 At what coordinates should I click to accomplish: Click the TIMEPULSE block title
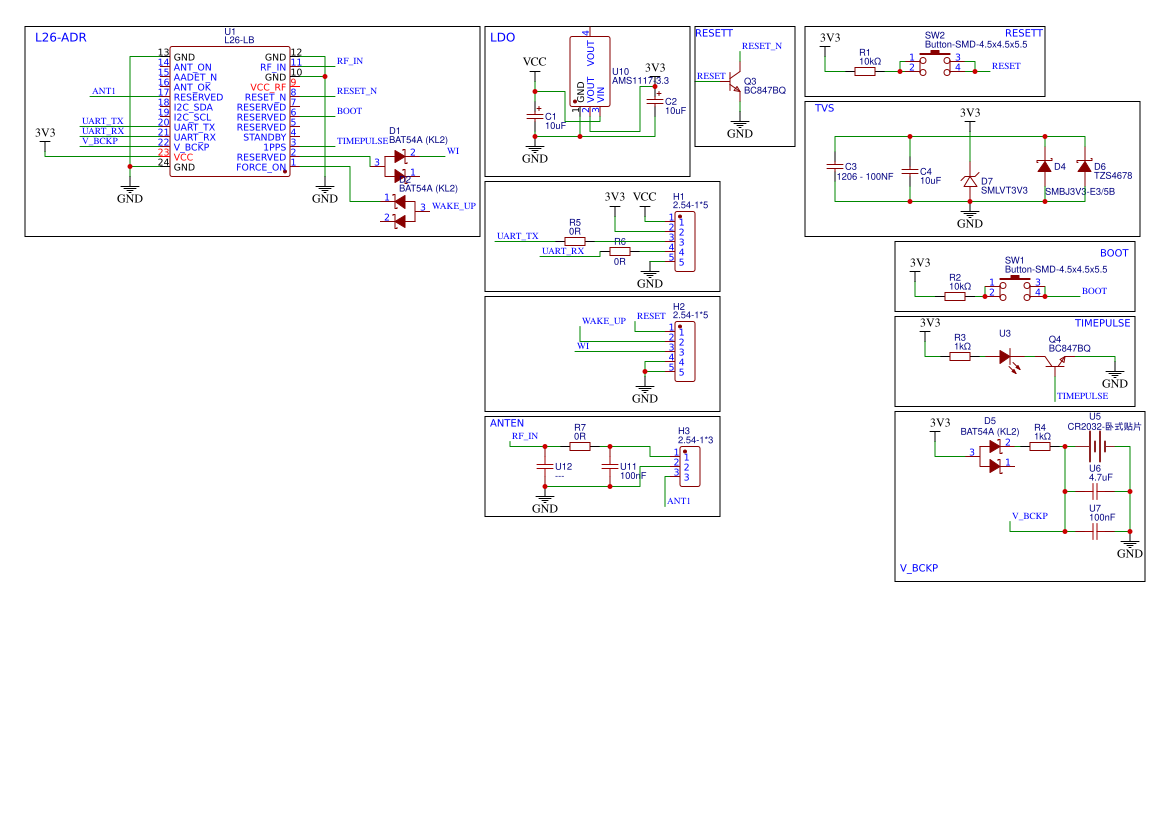[x=1103, y=323]
